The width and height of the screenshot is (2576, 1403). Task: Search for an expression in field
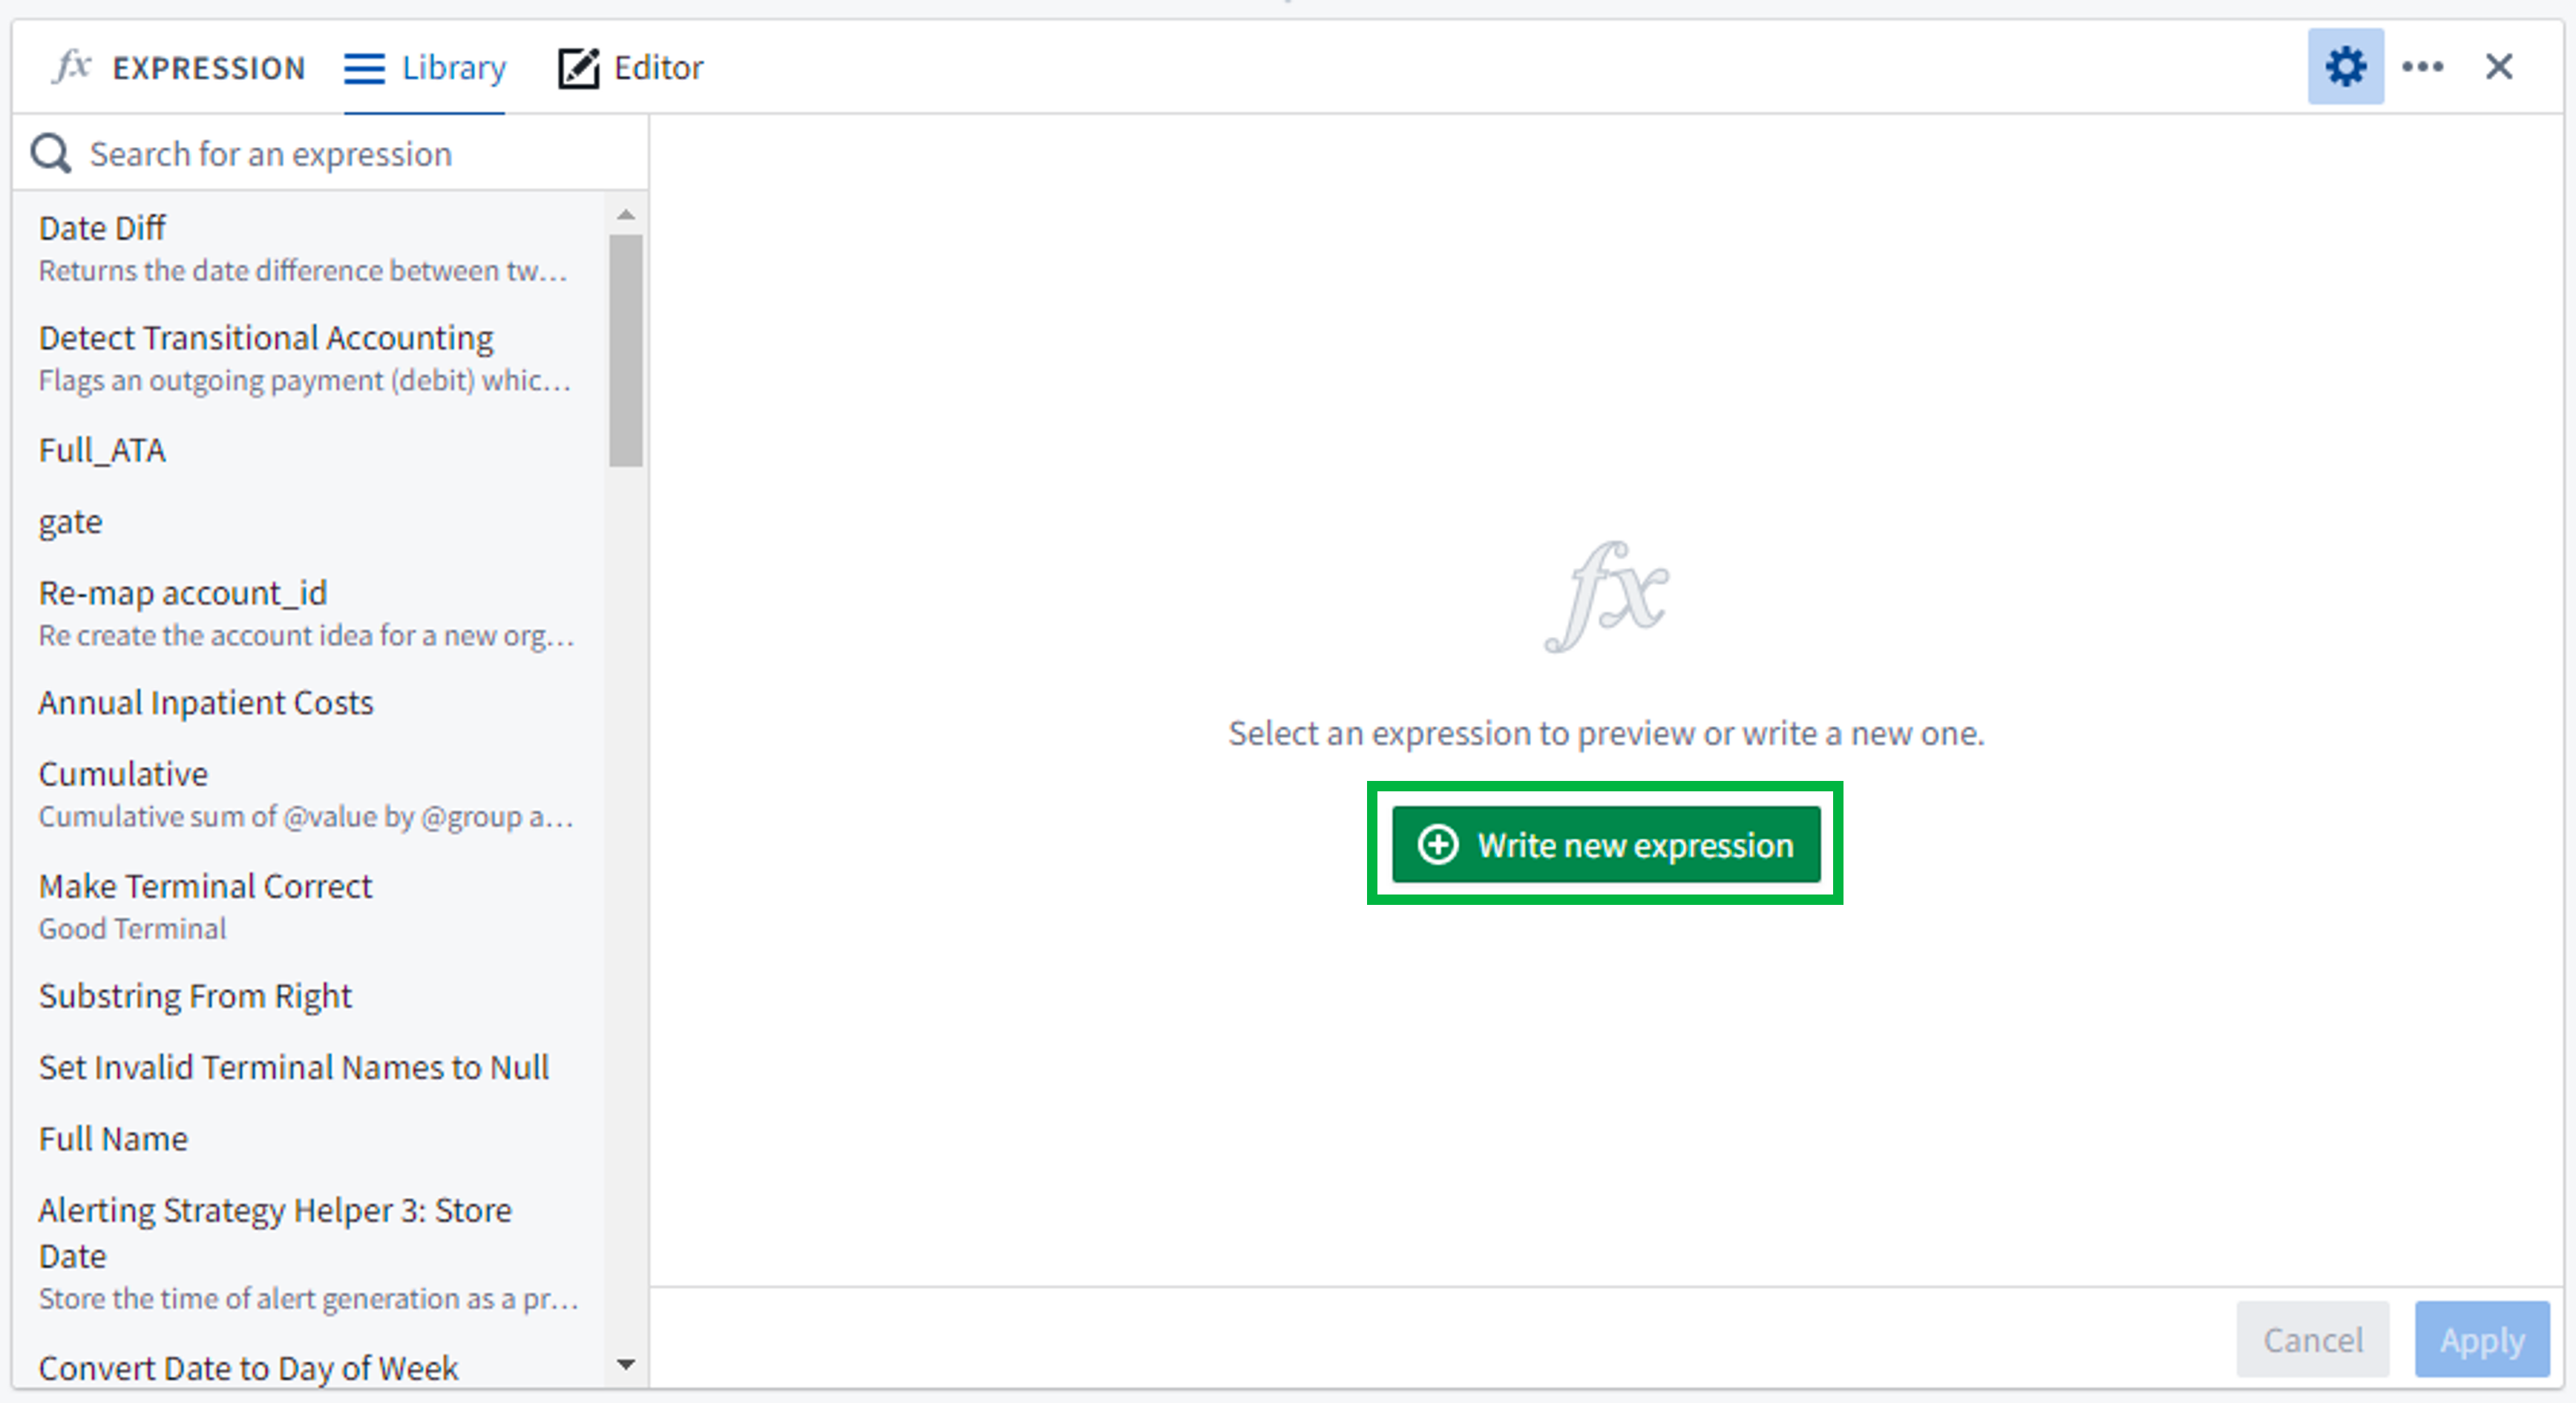pyautogui.click(x=328, y=154)
